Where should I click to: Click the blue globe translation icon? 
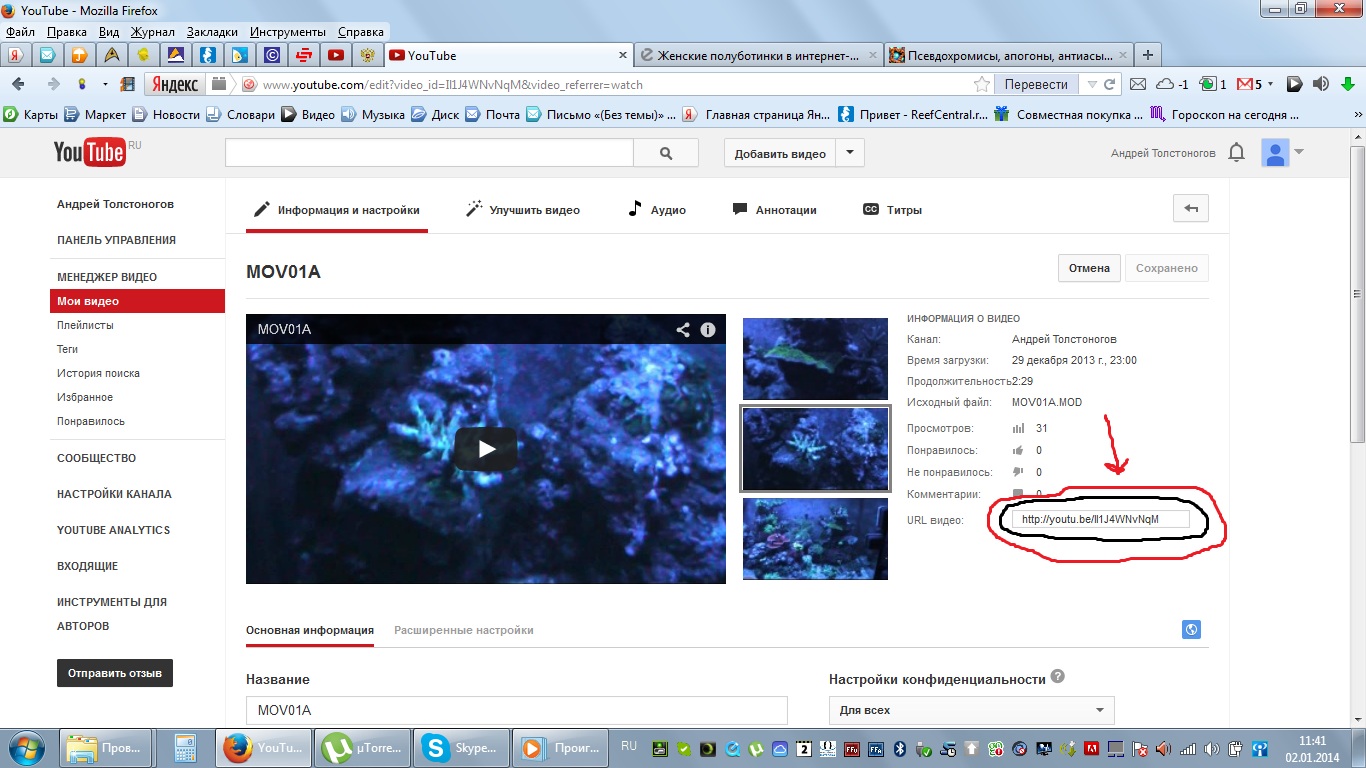tap(1190, 630)
